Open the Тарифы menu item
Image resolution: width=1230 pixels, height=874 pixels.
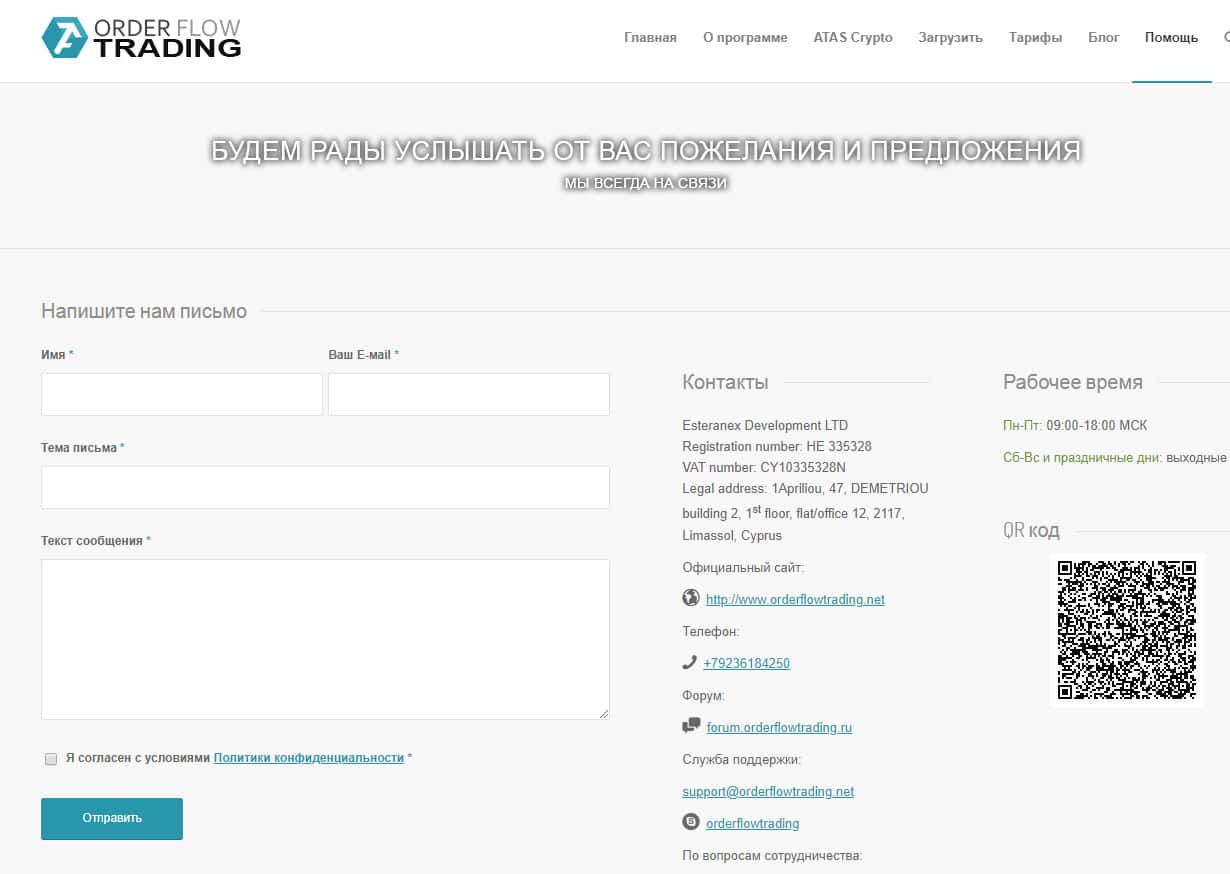point(1035,38)
